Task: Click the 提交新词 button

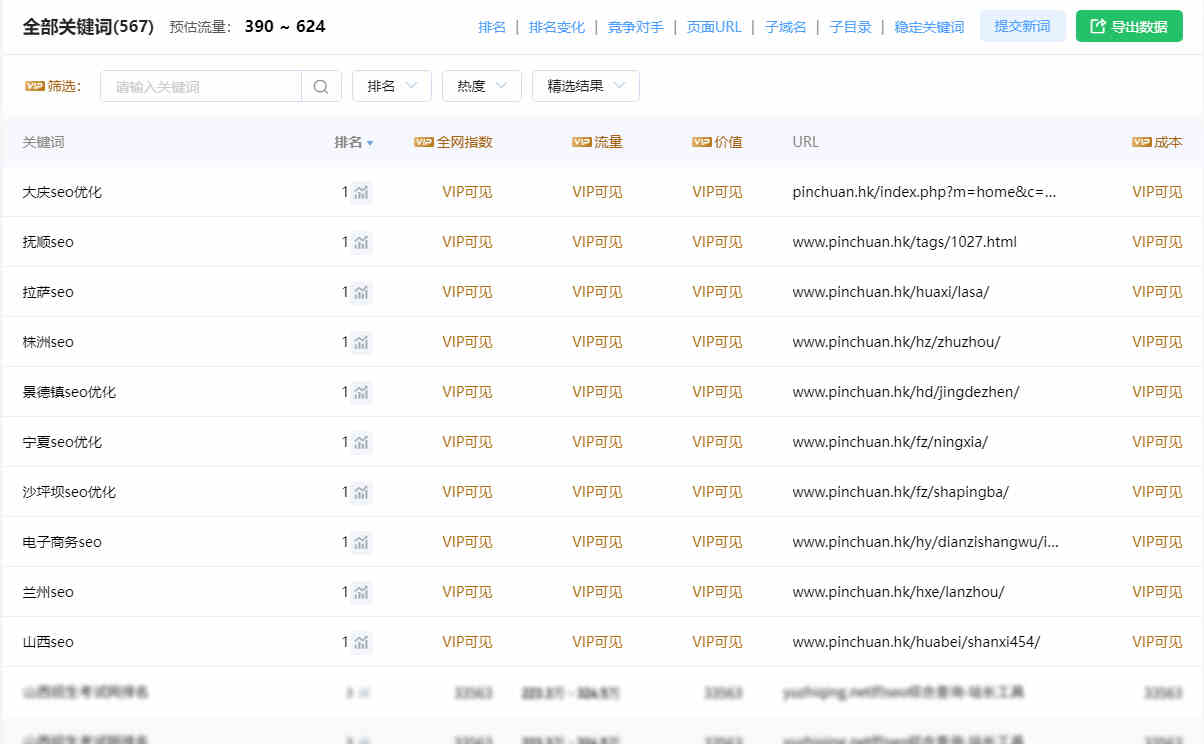Action: [x=1022, y=26]
